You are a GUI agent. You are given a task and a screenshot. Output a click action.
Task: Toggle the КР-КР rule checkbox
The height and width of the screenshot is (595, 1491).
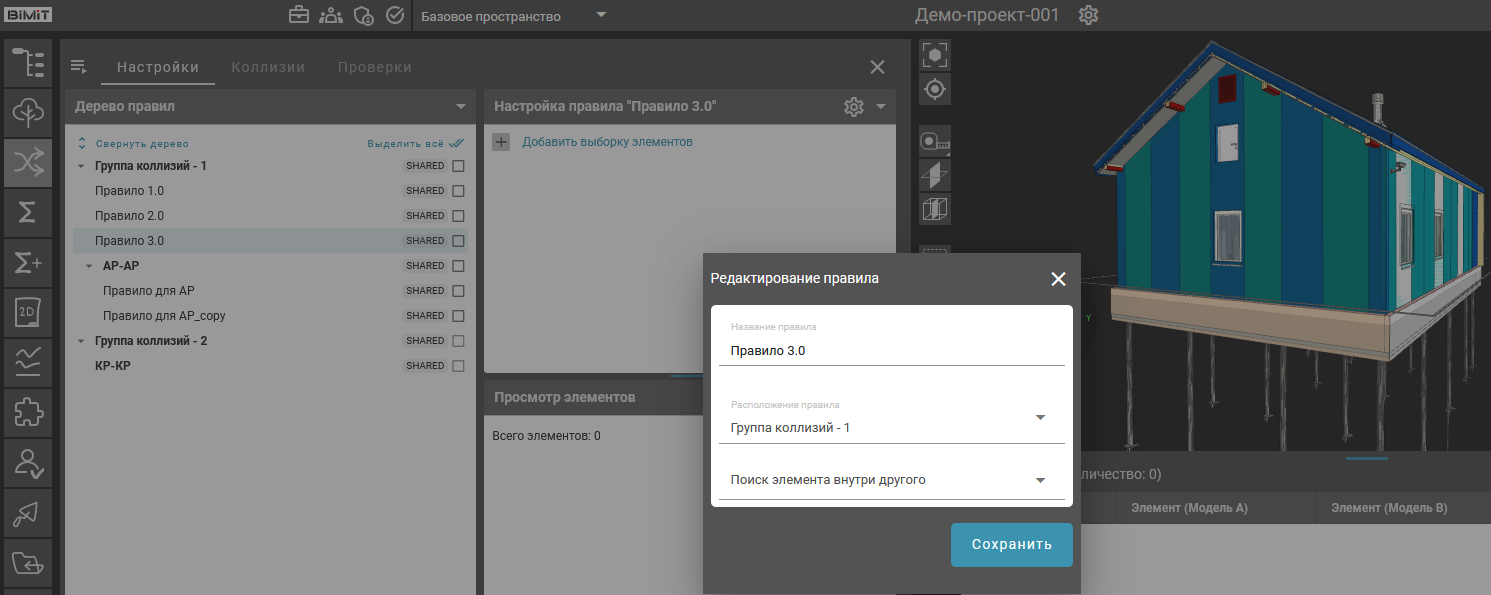[458, 366]
